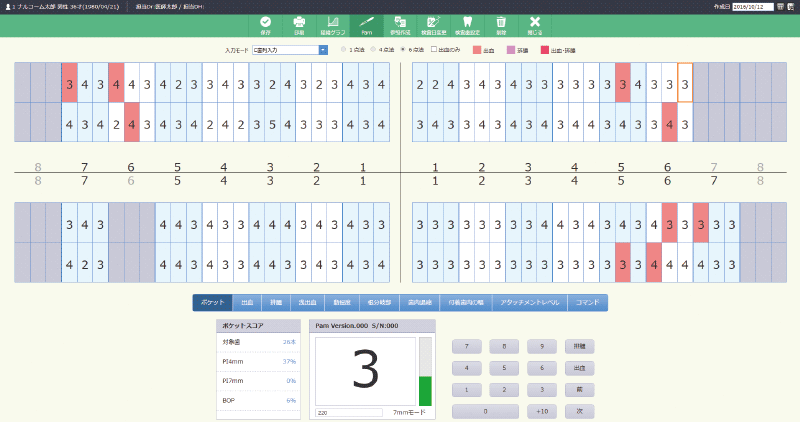
Task: Select the 1点法 radio button
Action: (x=343, y=49)
